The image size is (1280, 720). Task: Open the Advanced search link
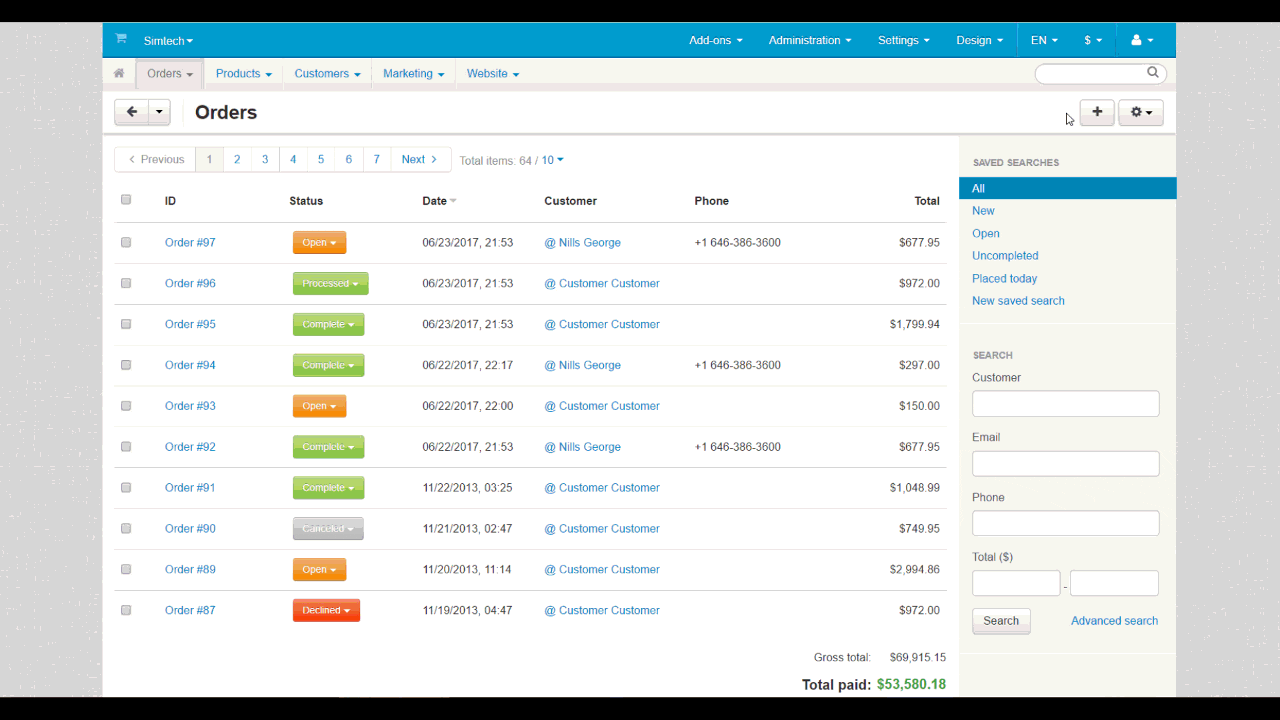[1114, 621]
